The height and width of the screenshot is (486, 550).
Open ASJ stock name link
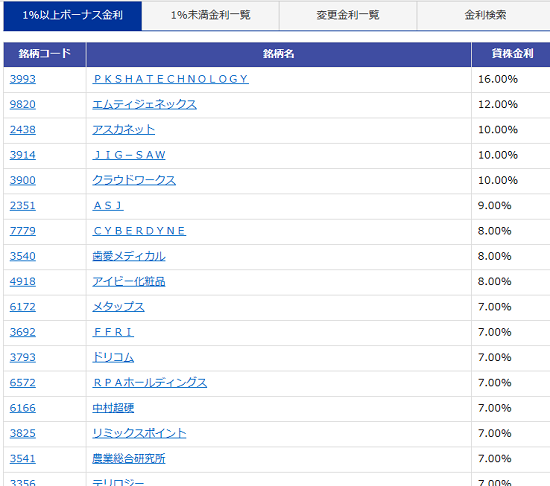(x=108, y=205)
